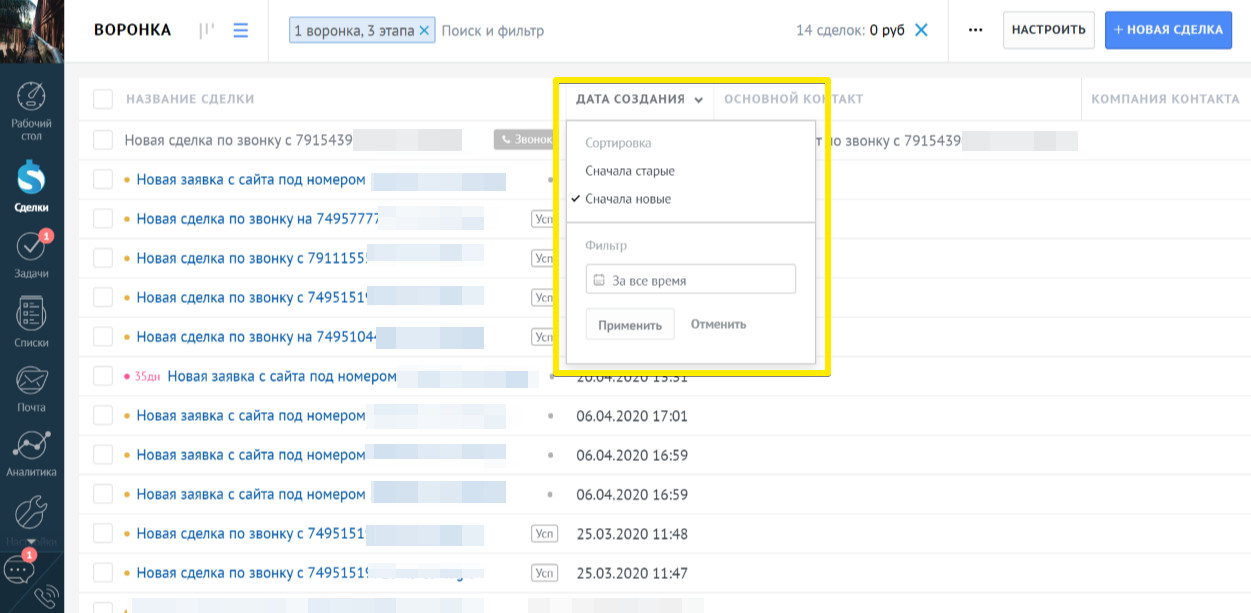Image resolution: width=1251 pixels, height=613 pixels.
Task: Click the account avatar in the top-left corner
Action: 32,31
